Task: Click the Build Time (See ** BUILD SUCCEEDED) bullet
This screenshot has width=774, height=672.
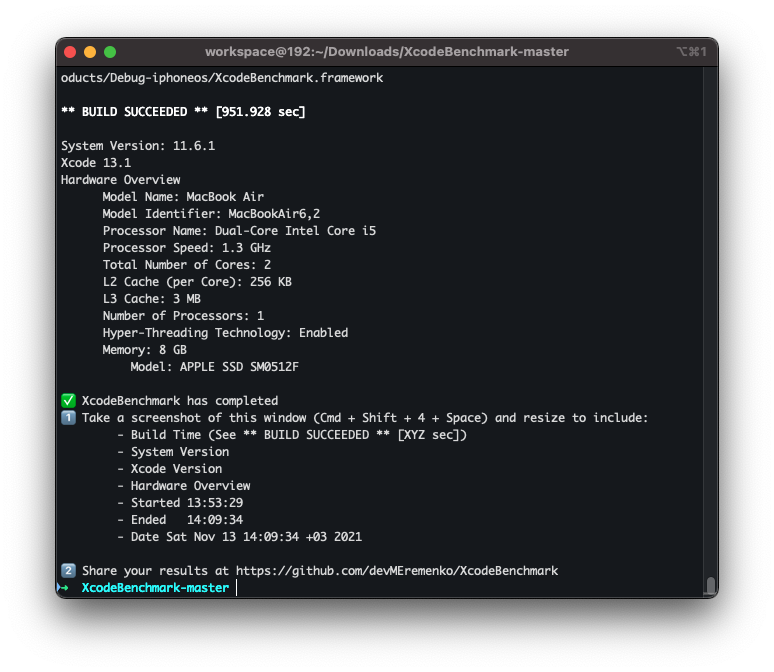Action: click(x=292, y=435)
